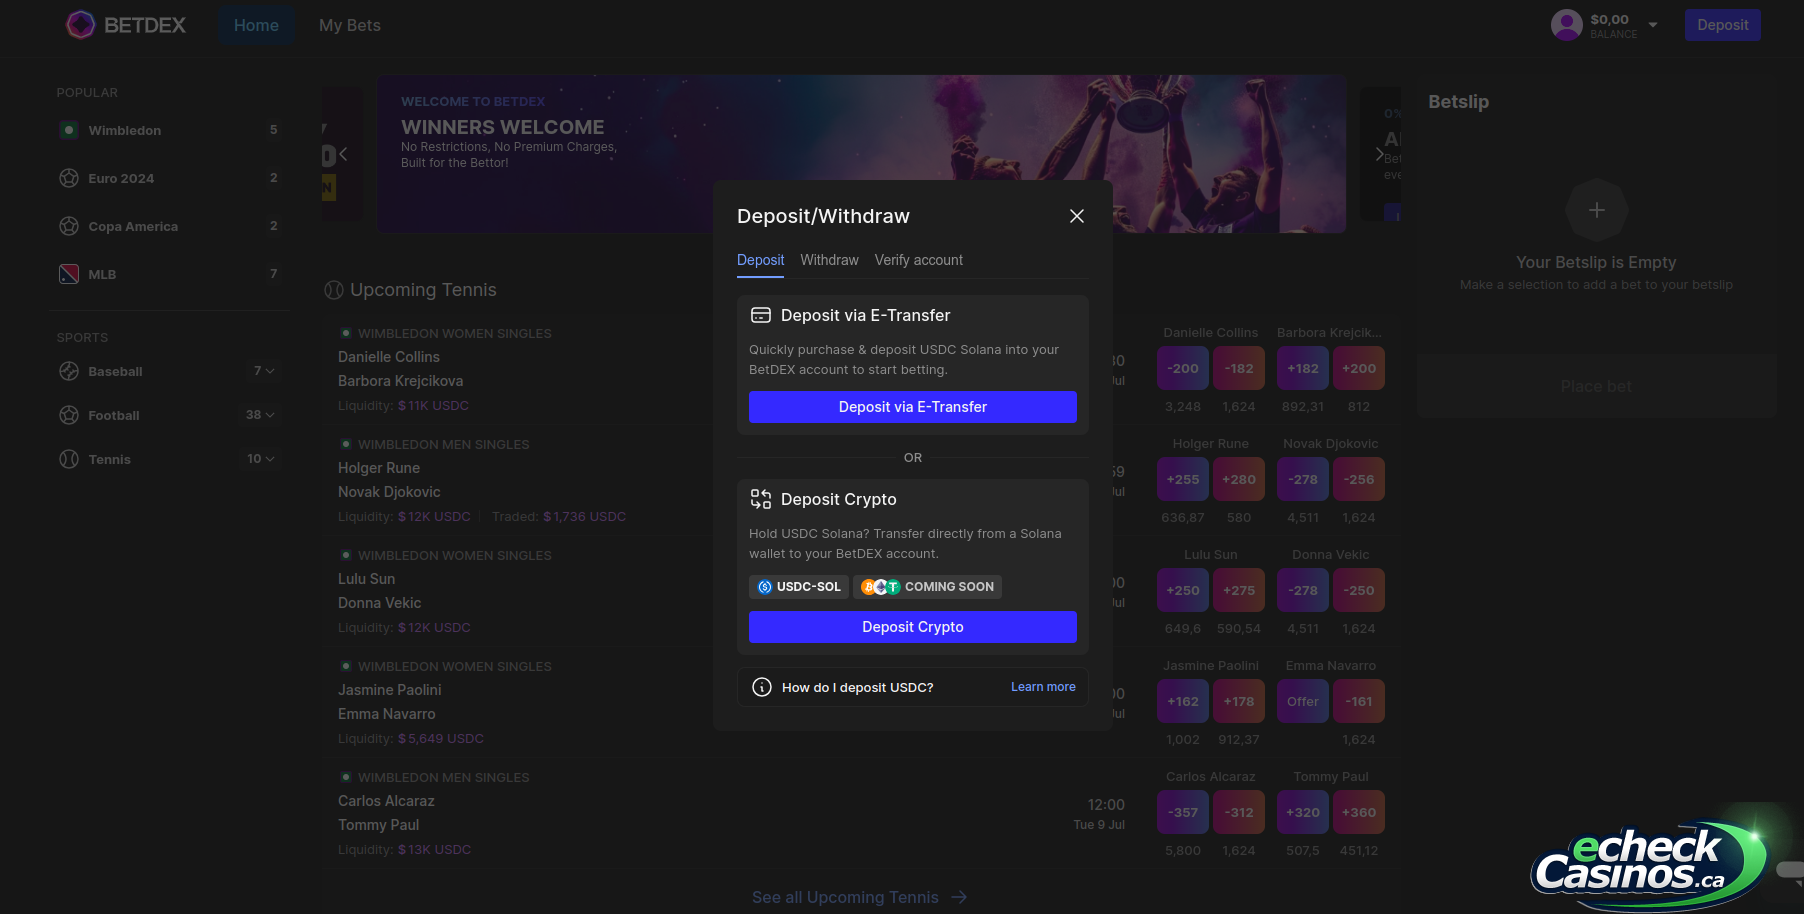Click the Deposit Crypto QR icon
The width and height of the screenshot is (1804, 914).
761,499
